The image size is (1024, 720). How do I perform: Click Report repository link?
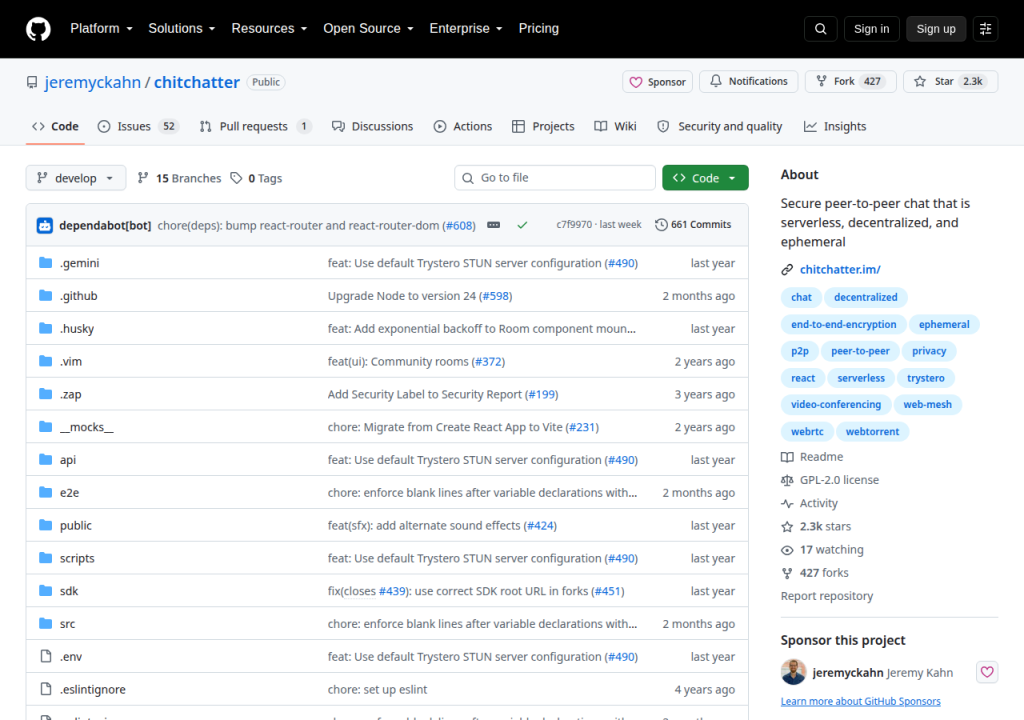click(x=827, y=596)
